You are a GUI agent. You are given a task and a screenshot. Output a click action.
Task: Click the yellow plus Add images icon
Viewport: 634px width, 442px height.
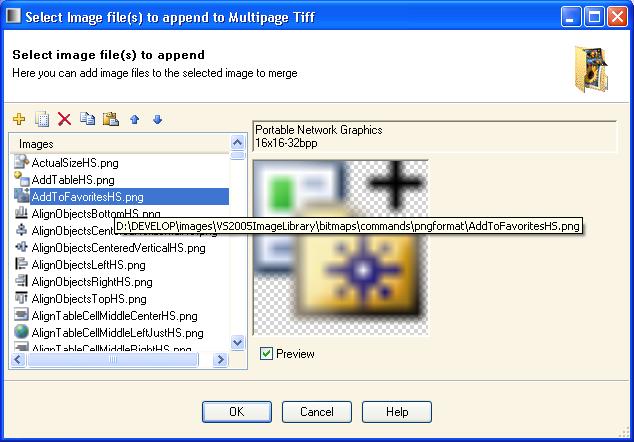point(19,119)
